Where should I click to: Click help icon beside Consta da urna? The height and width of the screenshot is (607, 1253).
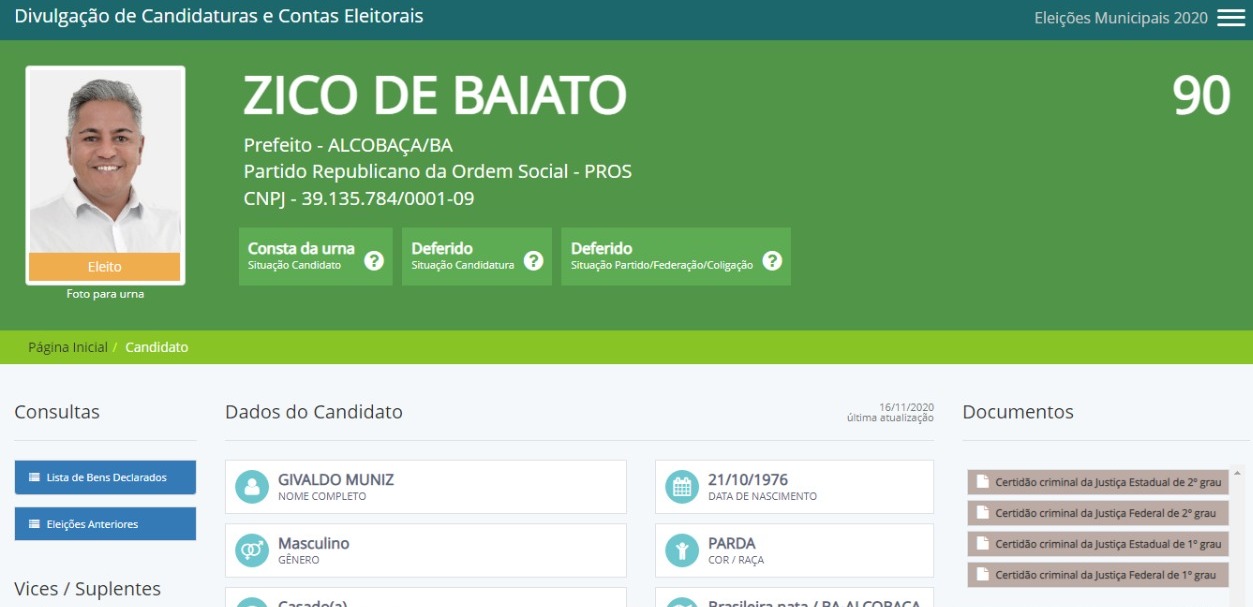(x=374, y=261)
